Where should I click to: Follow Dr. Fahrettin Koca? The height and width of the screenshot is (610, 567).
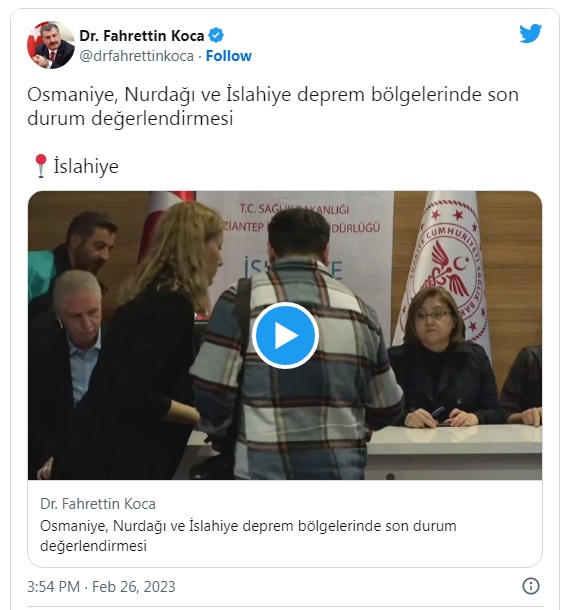click(228, 56)
